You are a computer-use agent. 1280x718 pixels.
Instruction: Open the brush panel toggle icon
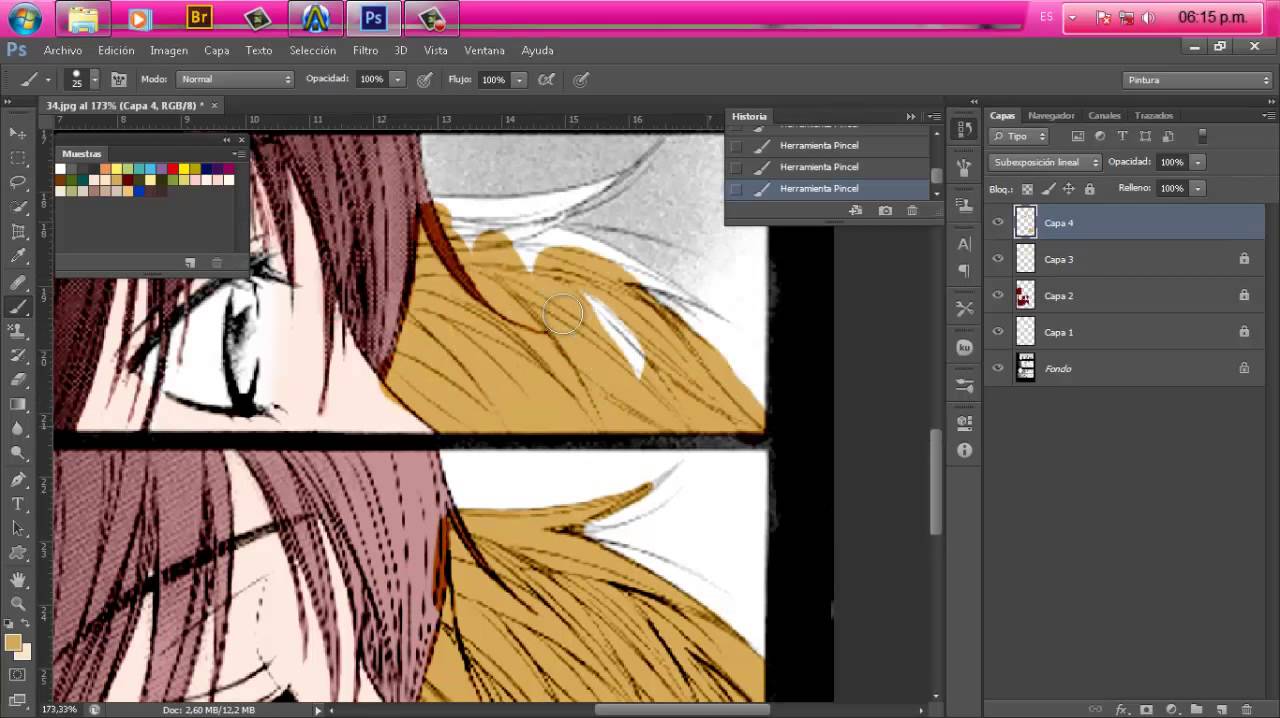click(119, 79)
